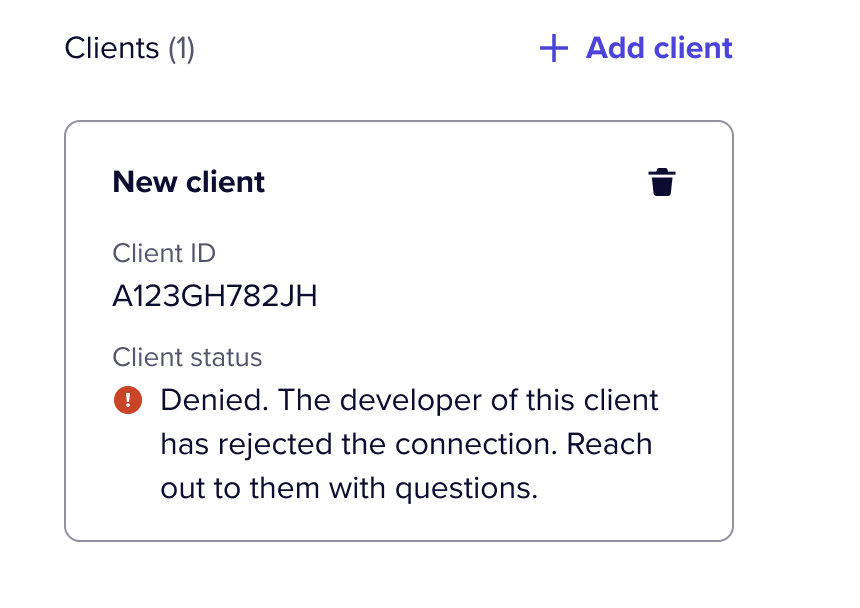Select the Clients (1) heading
This screenshot has width=860, height=608.
tap(129, 48)
